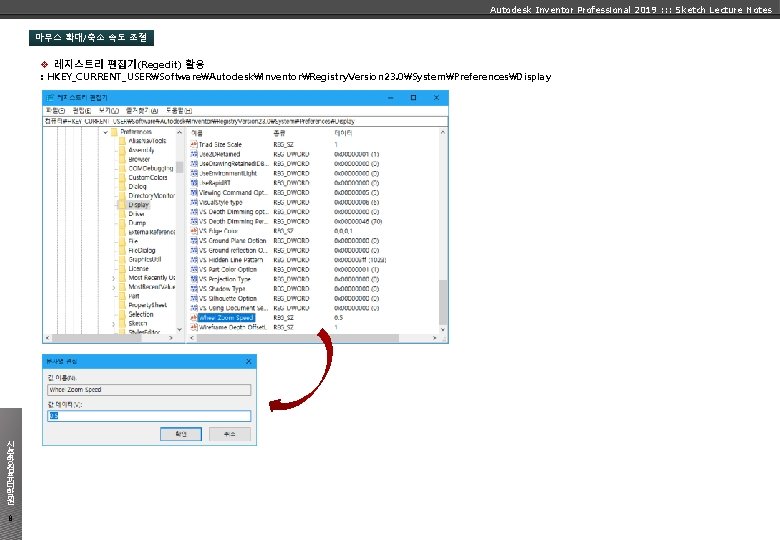
Task: Open the 즐겨찾기 menu in Registry Editor
Action: click(142, 110)
